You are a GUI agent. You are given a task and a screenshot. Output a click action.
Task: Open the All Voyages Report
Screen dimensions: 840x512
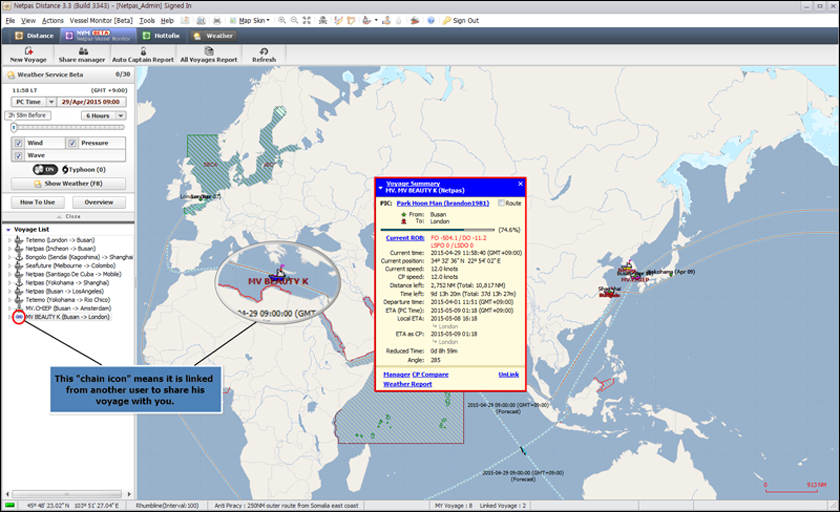tap(209, 55)
